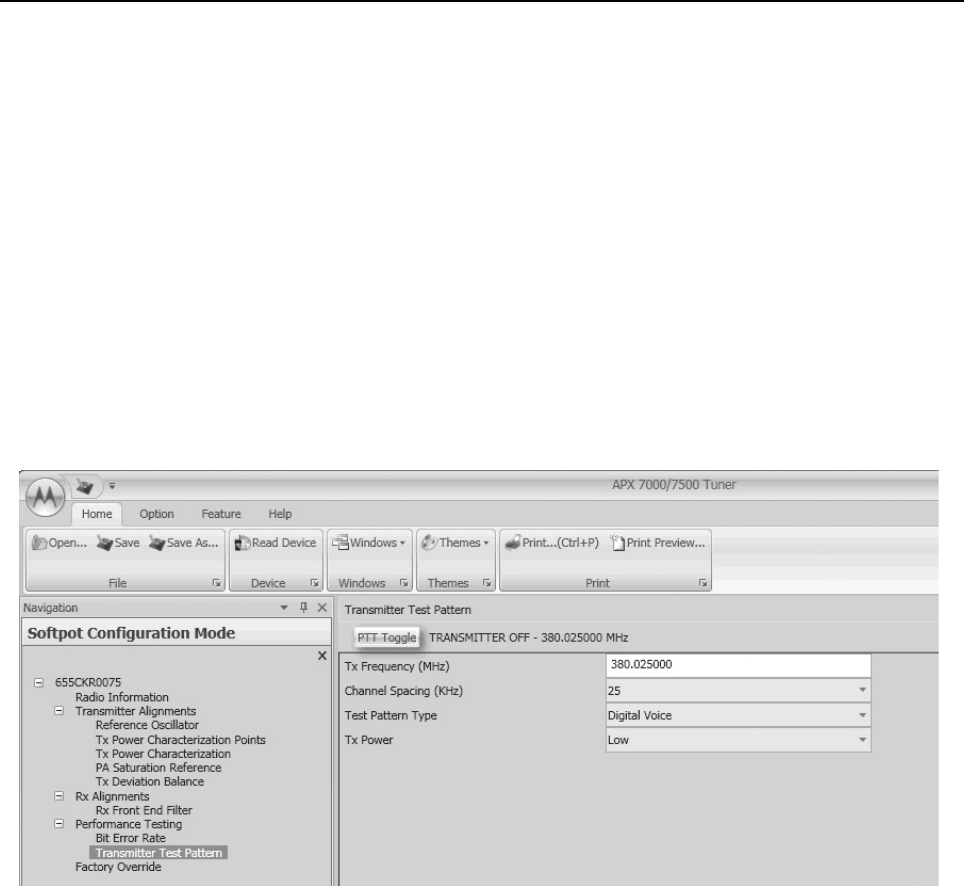The width and height of the screenshot is (964, 886).
Task: Click the Open... file button
Action: click(x=59, y=543)
